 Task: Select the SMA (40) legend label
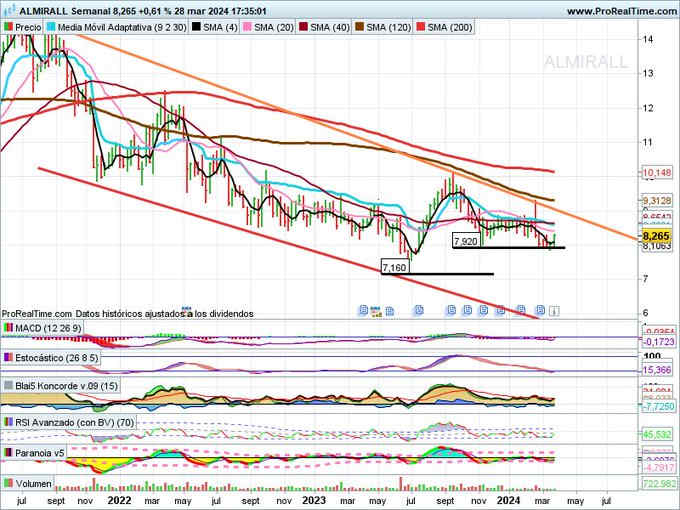(x=330, y=27)
